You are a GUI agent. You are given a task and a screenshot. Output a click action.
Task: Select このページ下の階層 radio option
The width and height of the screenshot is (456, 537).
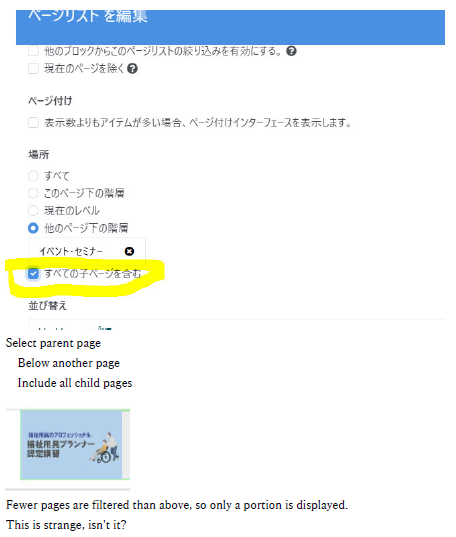point(33,193)
